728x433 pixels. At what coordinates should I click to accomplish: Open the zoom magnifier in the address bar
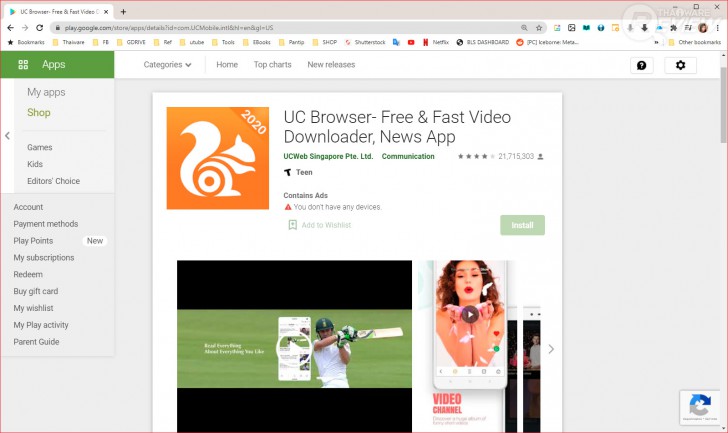(x=524, y=28)
